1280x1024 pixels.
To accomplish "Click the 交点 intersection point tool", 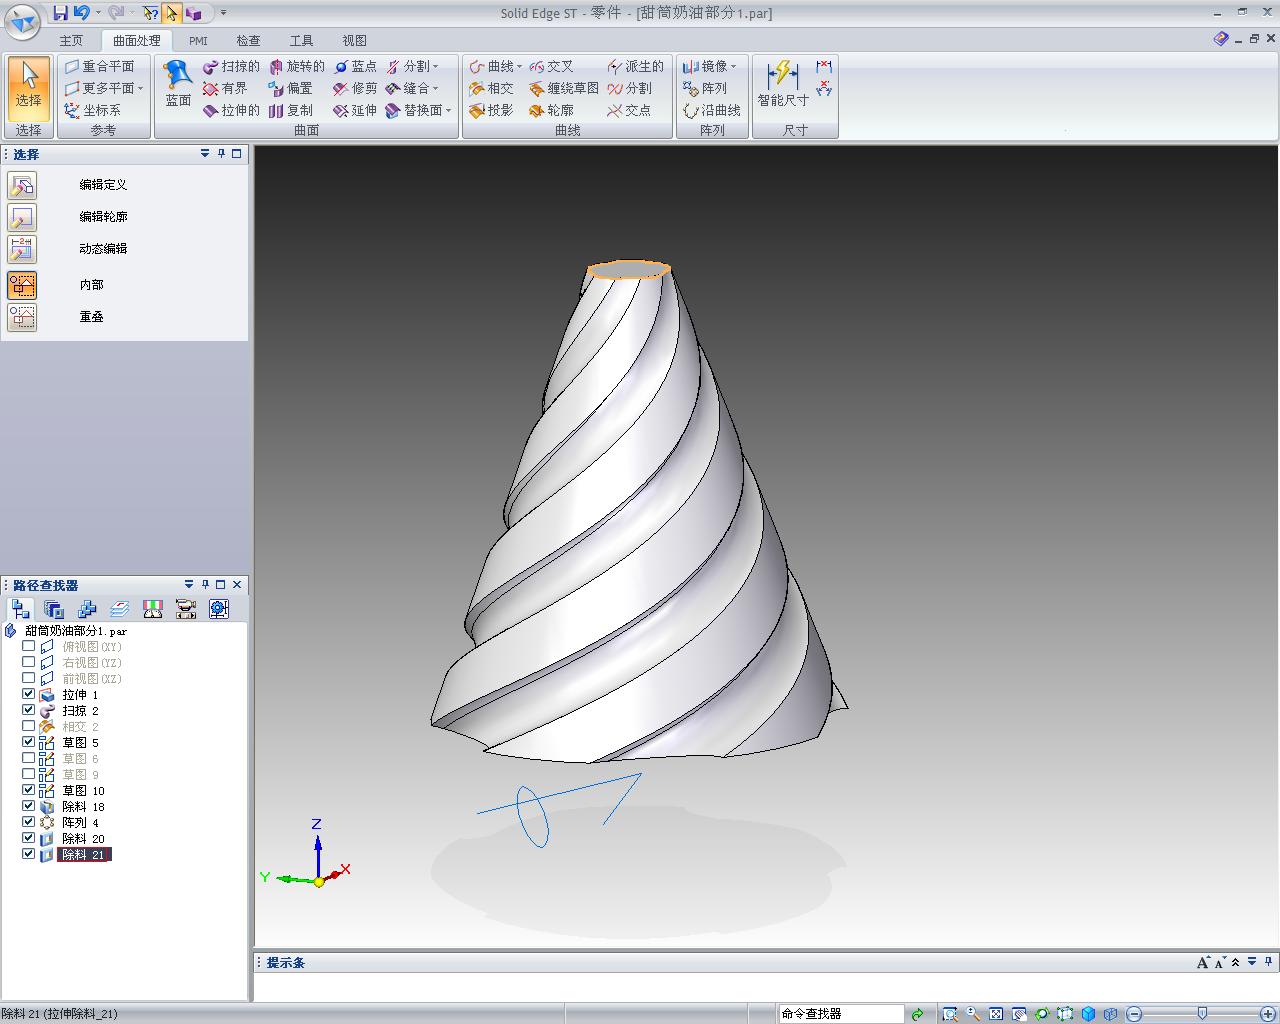I will click(629, 110).
